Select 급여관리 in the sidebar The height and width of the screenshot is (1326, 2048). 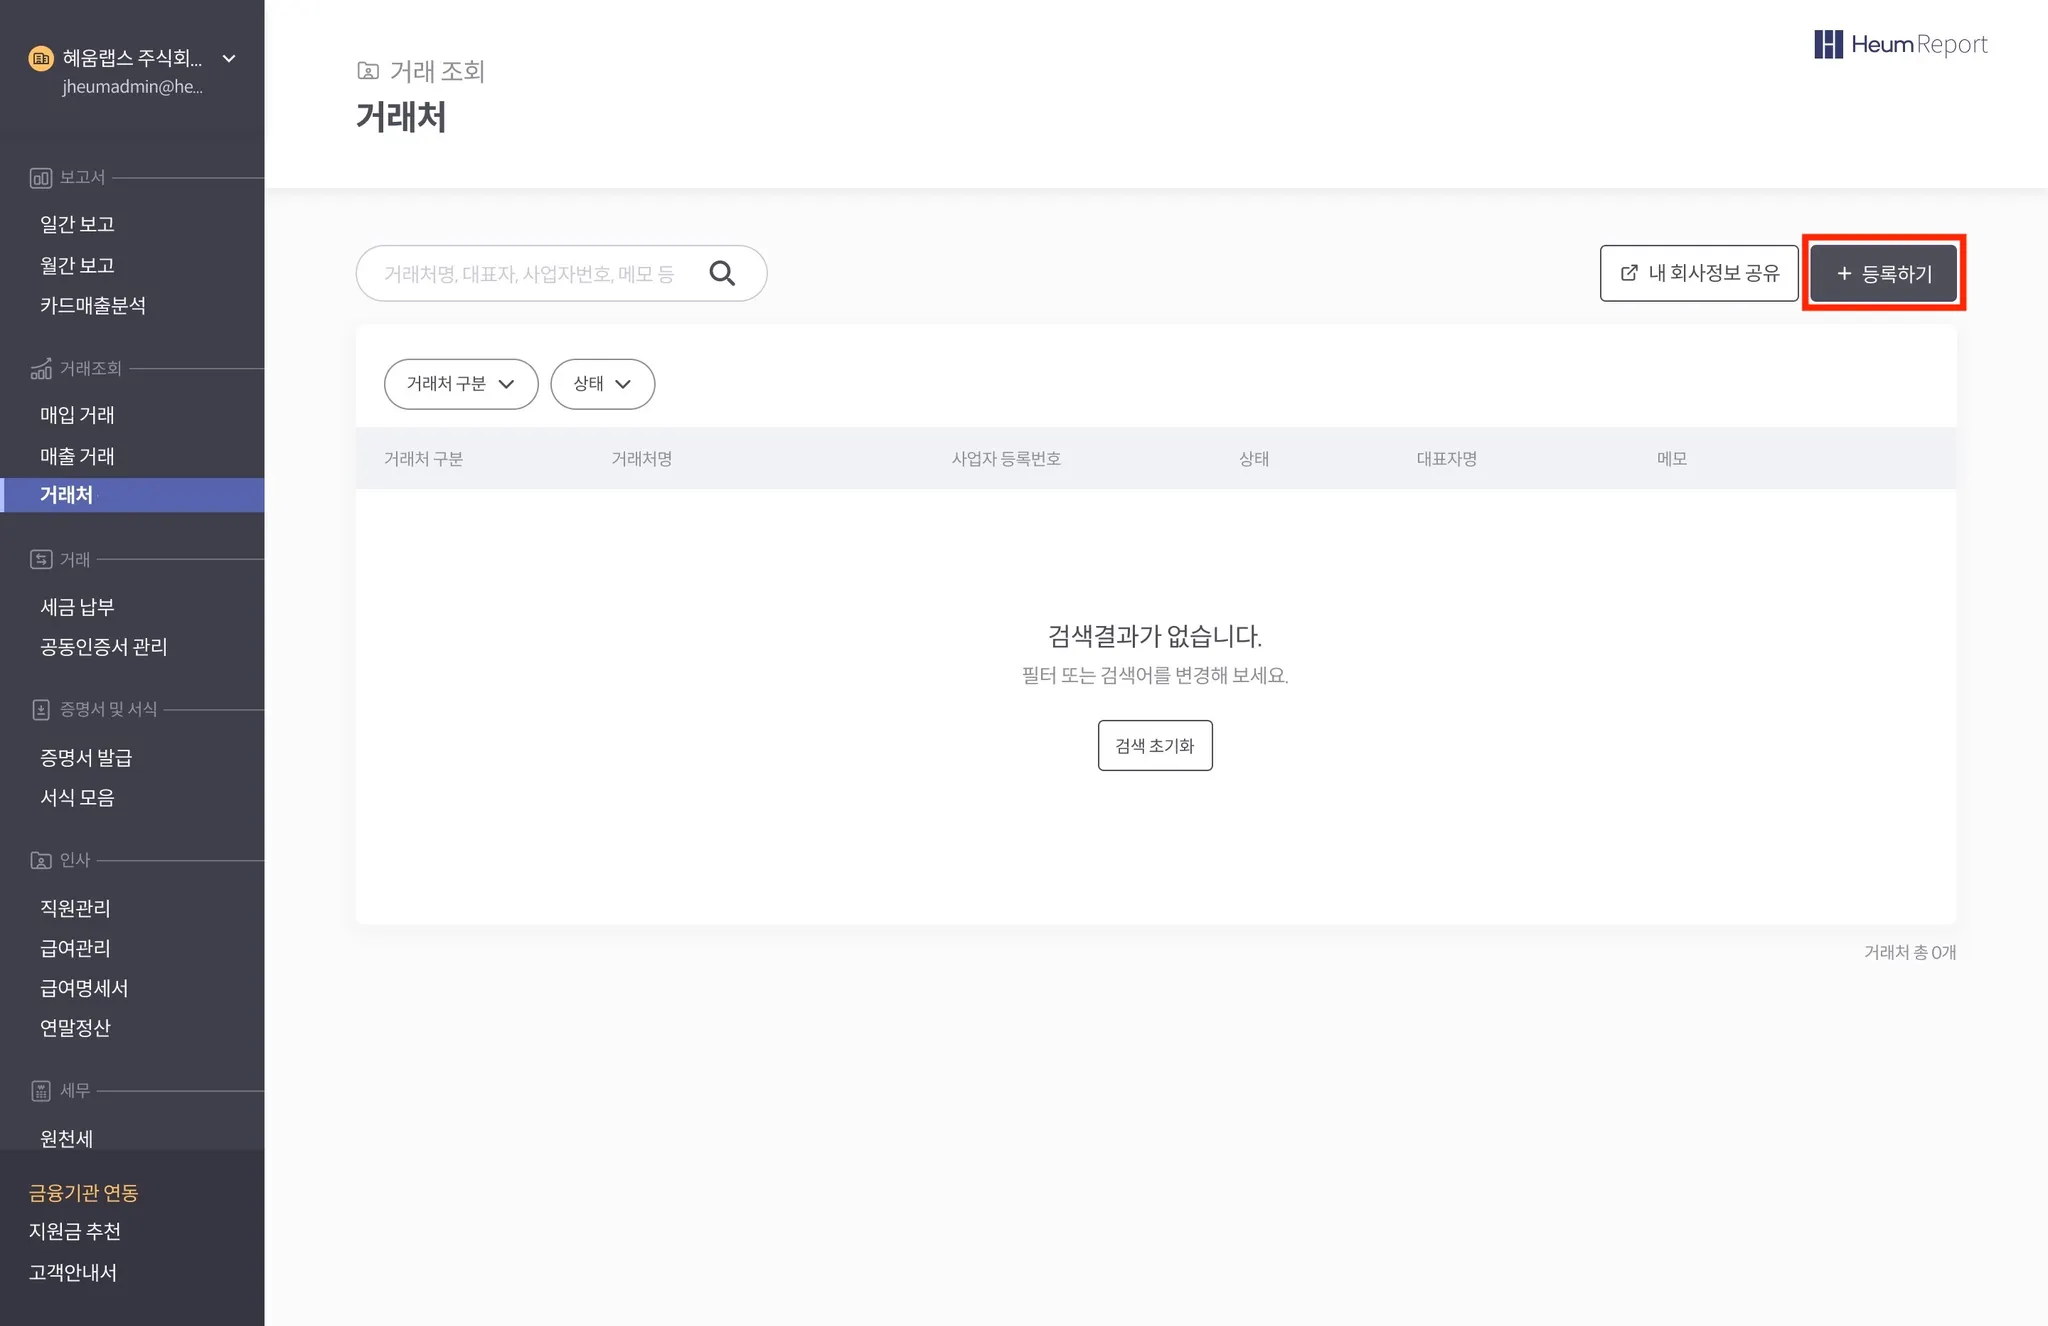[x=75, y=948]
